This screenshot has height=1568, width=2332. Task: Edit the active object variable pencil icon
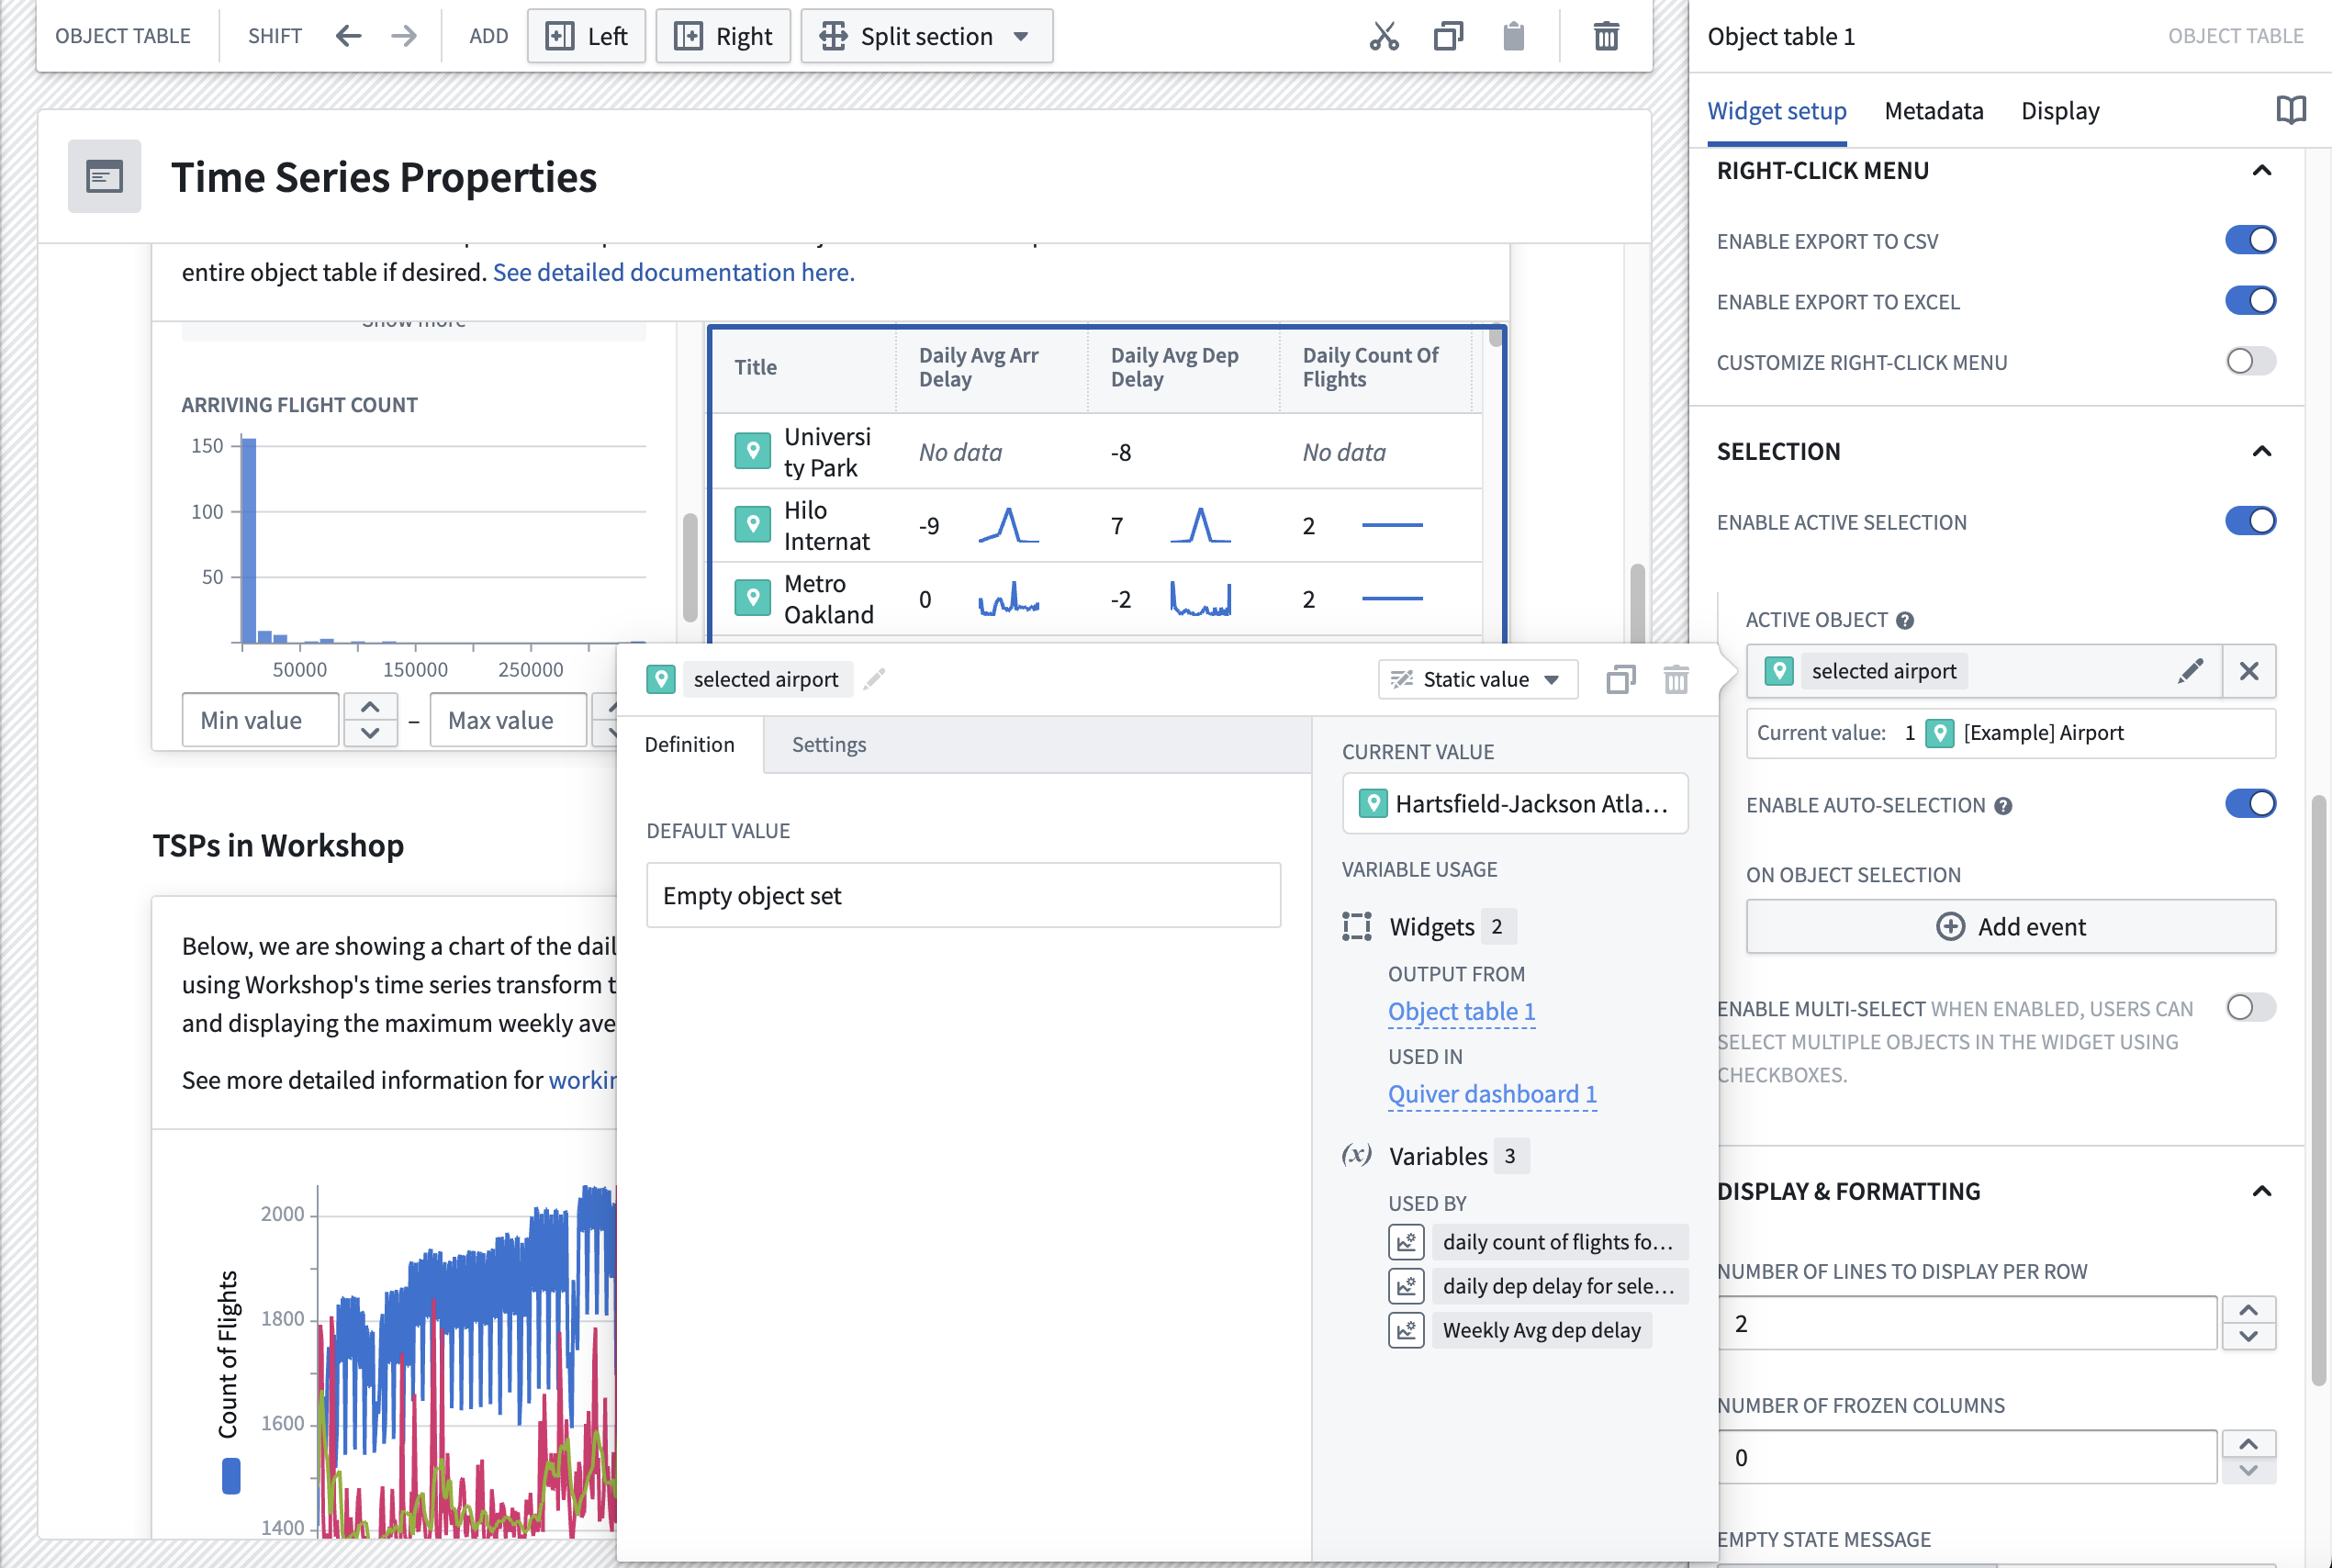[2190, 671]
